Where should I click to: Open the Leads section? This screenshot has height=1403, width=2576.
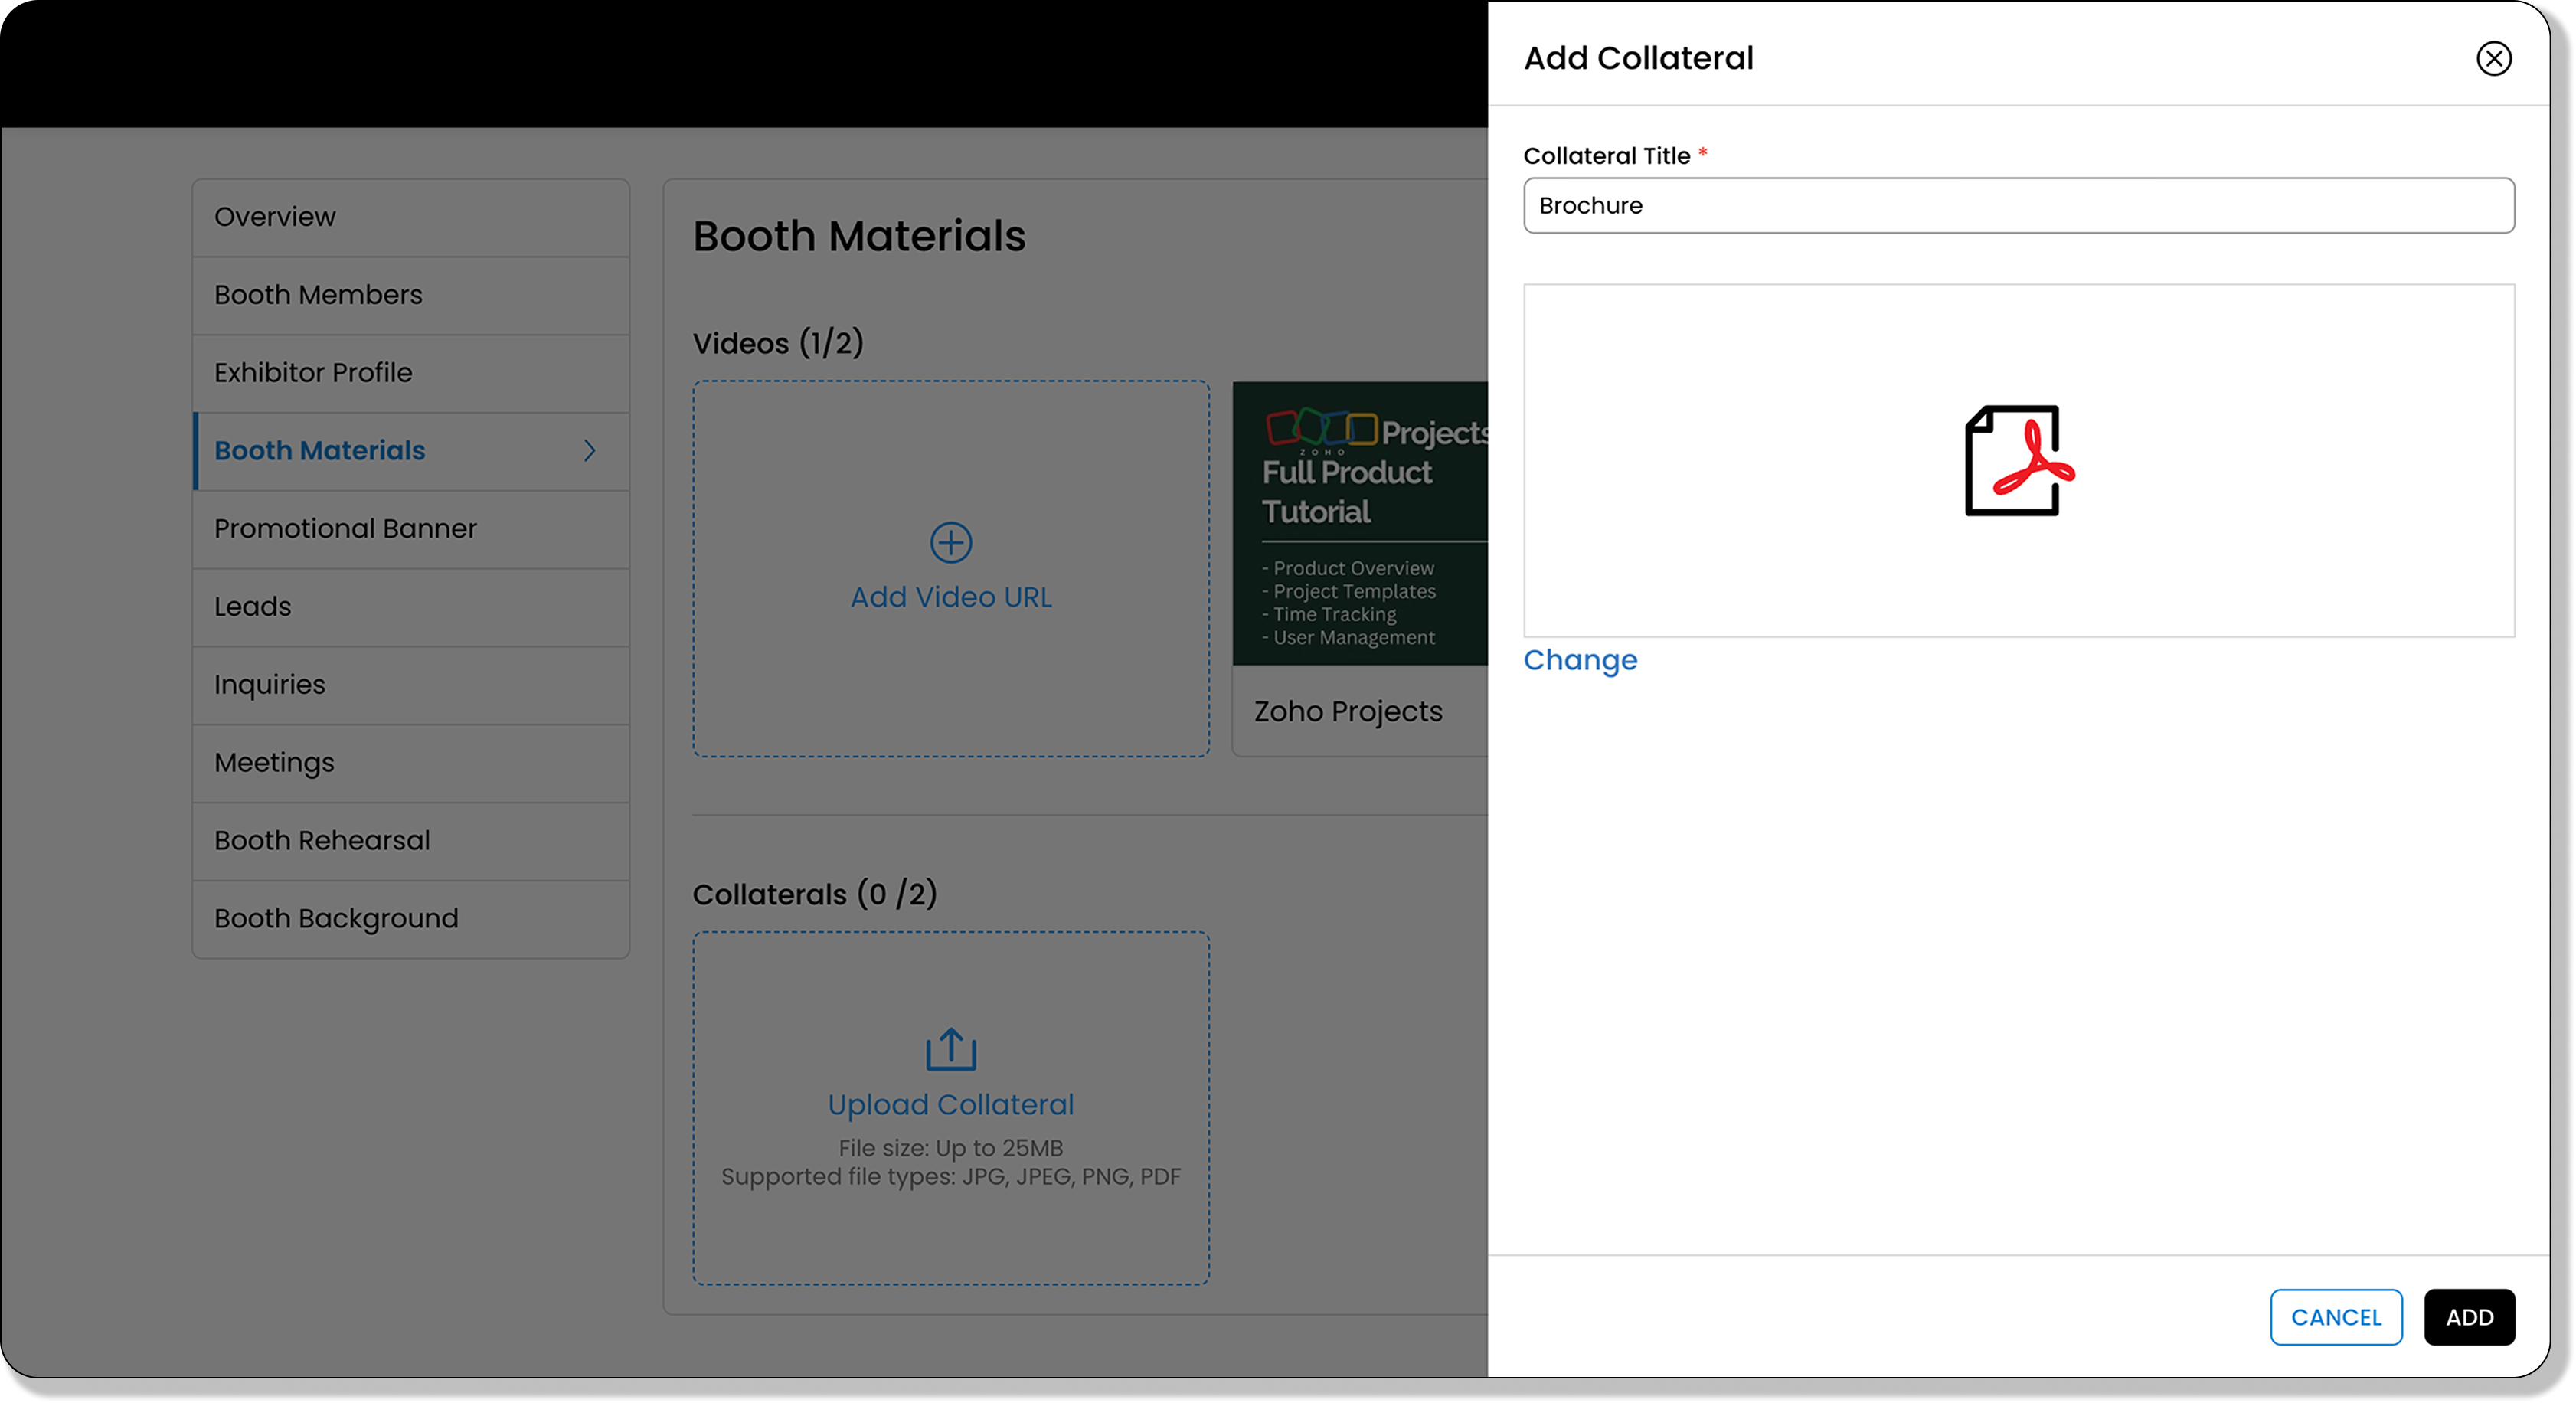tap(253, 607)
